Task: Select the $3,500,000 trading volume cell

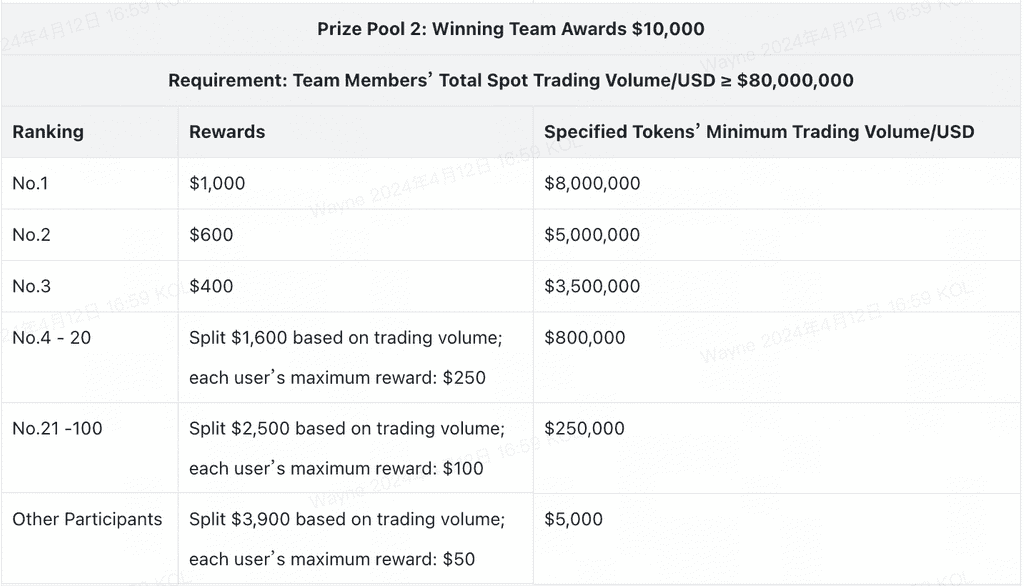Action: point(592,286)
